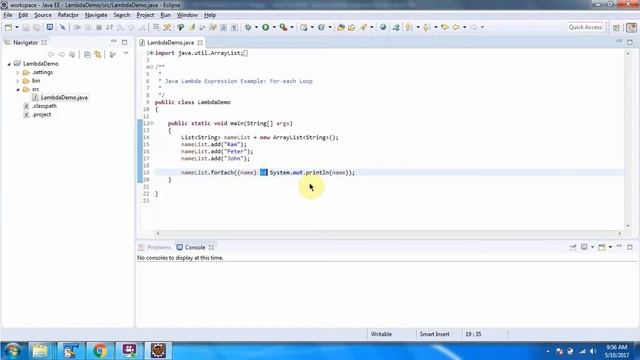
Task: Toggle Skip All Breakpoints in toolbar
Action: point(62,27)
